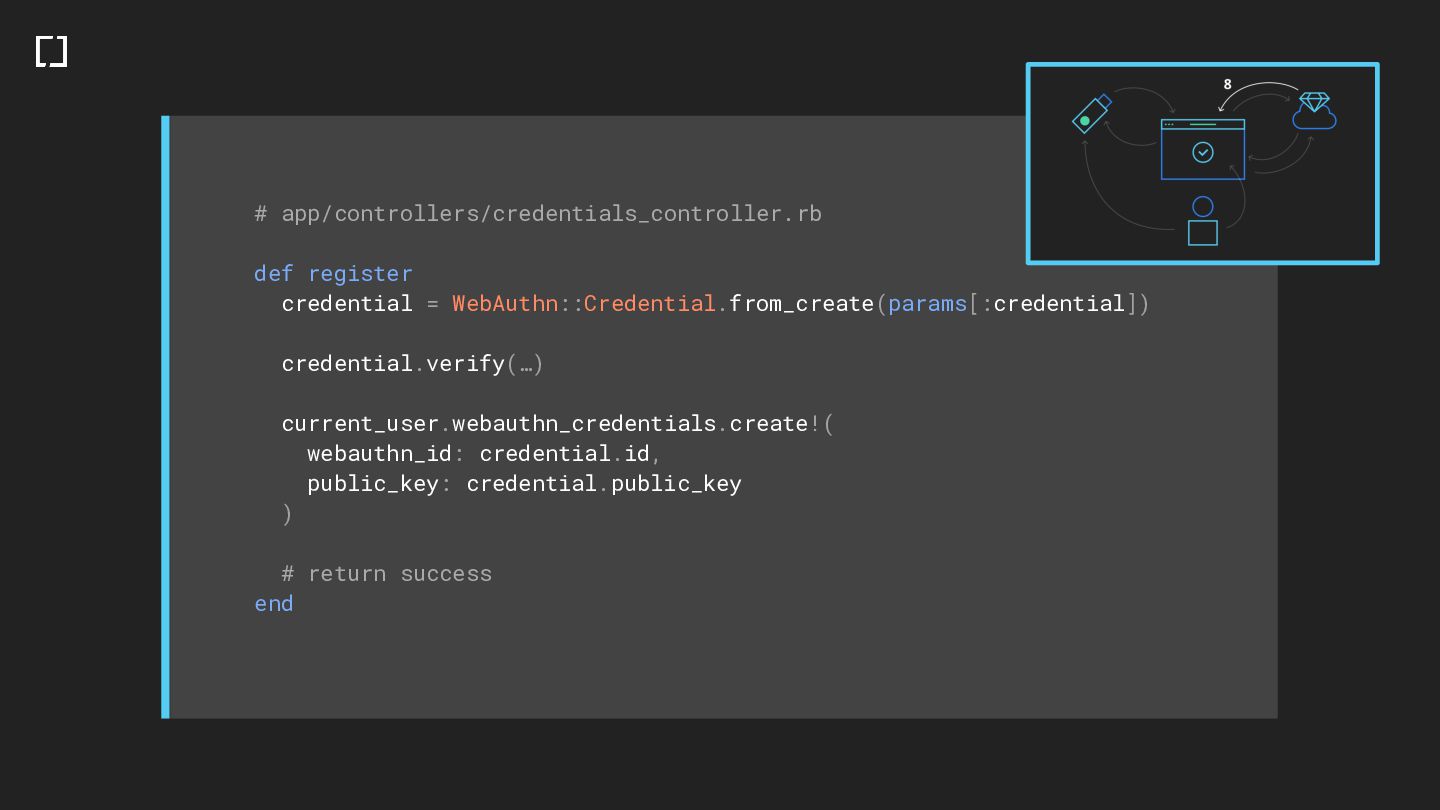Click the Ruby gem cloud icon
Image resolution: width=1440 pixels, height=810 pixels.
tap(1314, 111)
